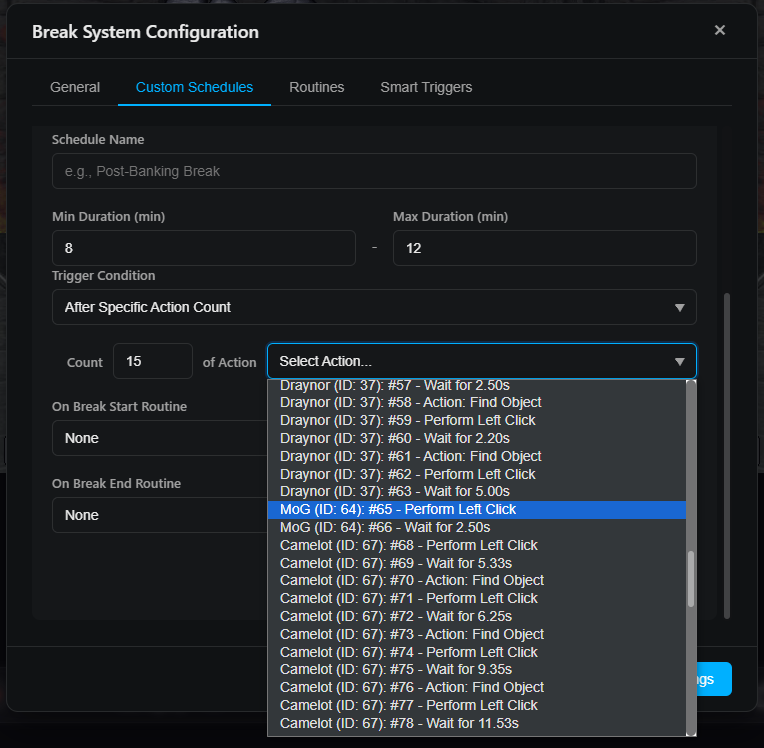The image size is (764, 748).
Task: Select Camelot #74 Perform Left Click
Action: coord(477,652)
